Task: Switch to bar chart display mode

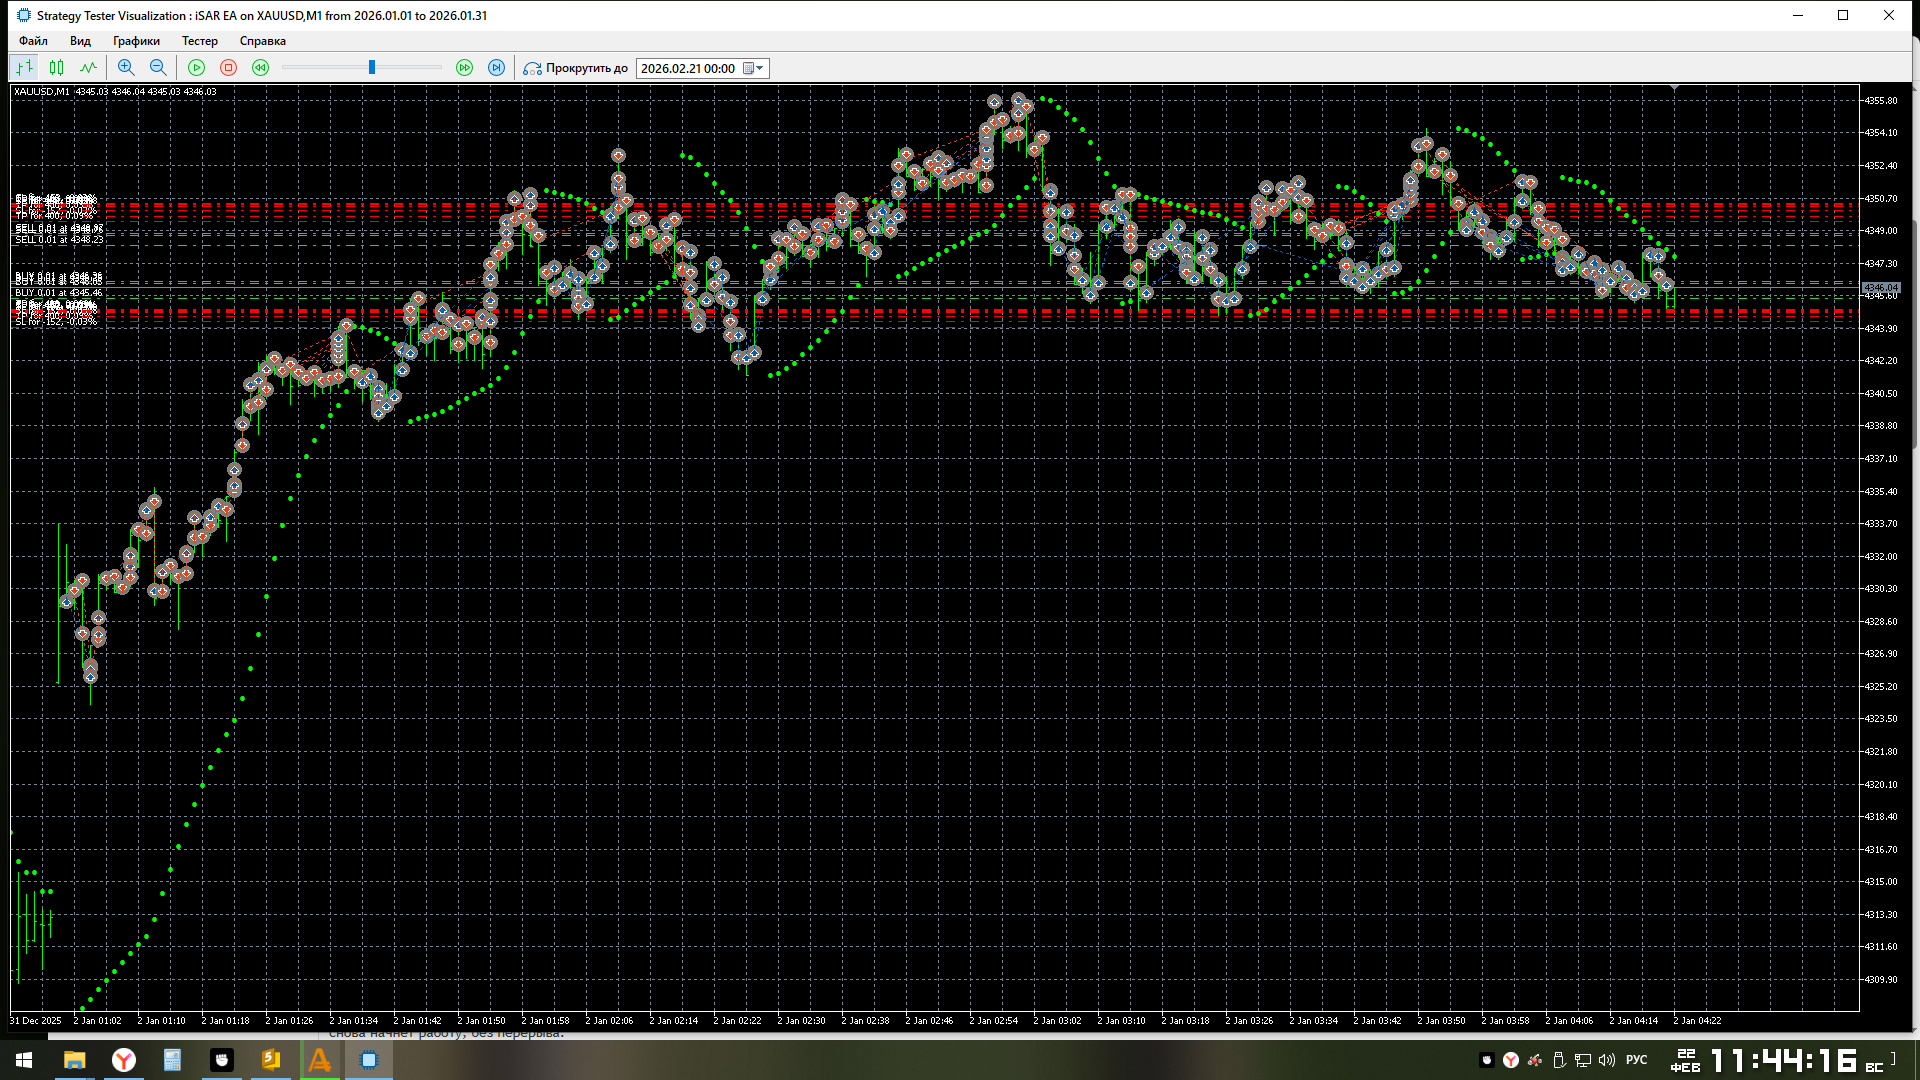Action: [x=25, y=68]
